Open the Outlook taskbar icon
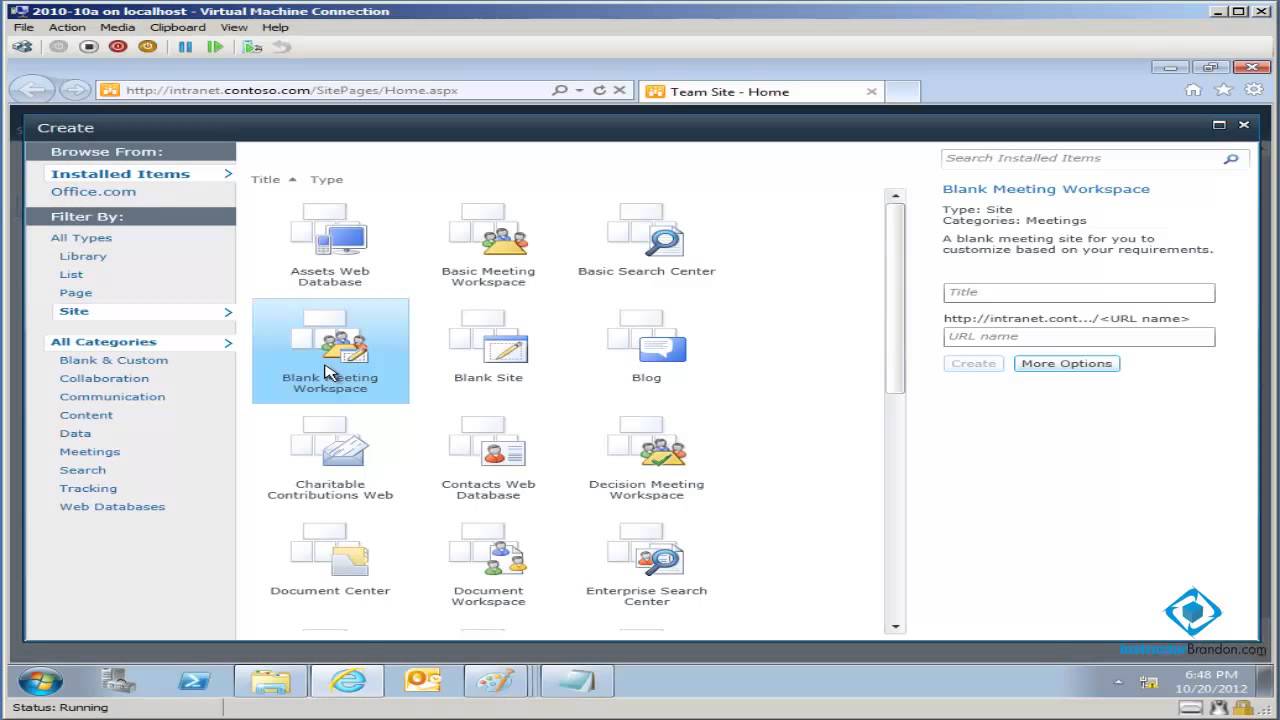Viewport: 1280px width, 720px height. (x=423, y=681)
